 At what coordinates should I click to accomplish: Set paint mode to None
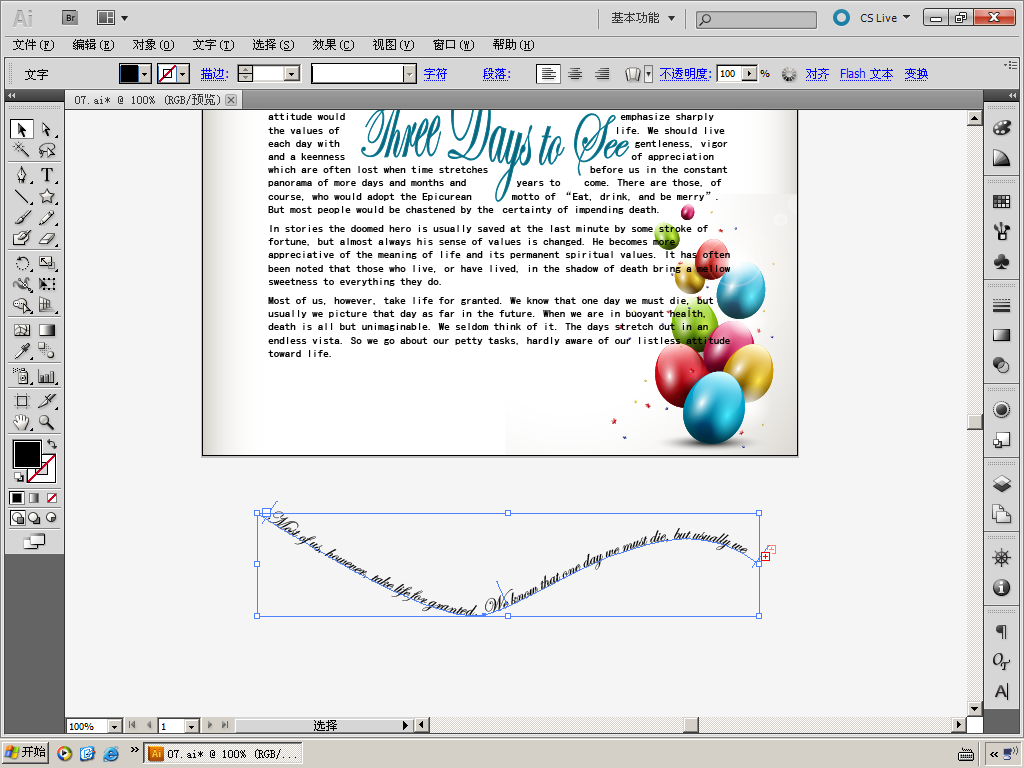pos(52,498)
